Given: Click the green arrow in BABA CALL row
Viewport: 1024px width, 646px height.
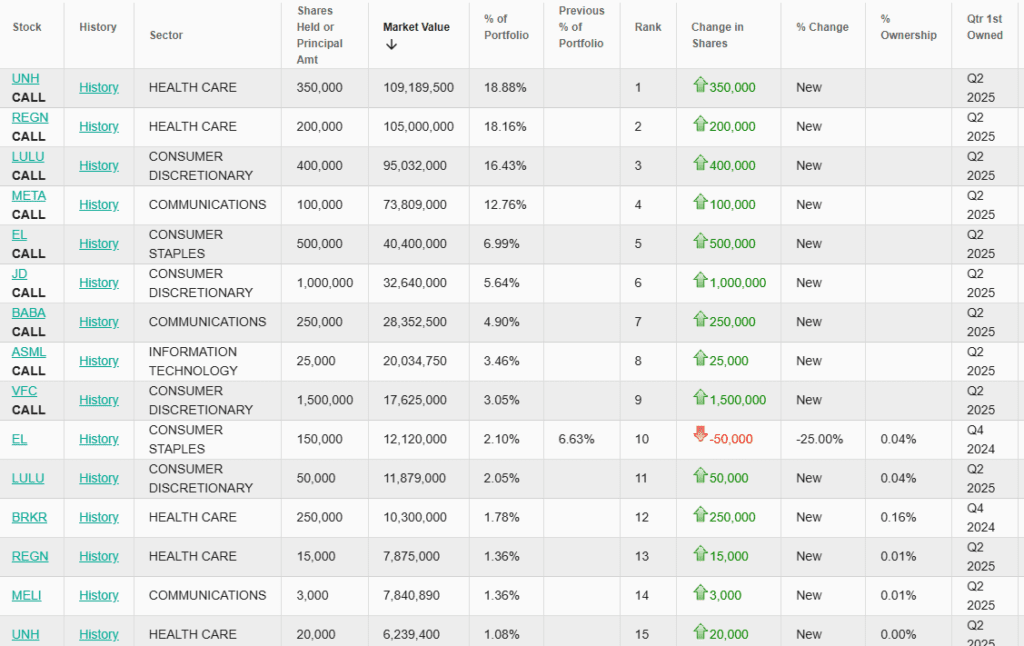Looking at the screenshot, I should coord(700,319).
